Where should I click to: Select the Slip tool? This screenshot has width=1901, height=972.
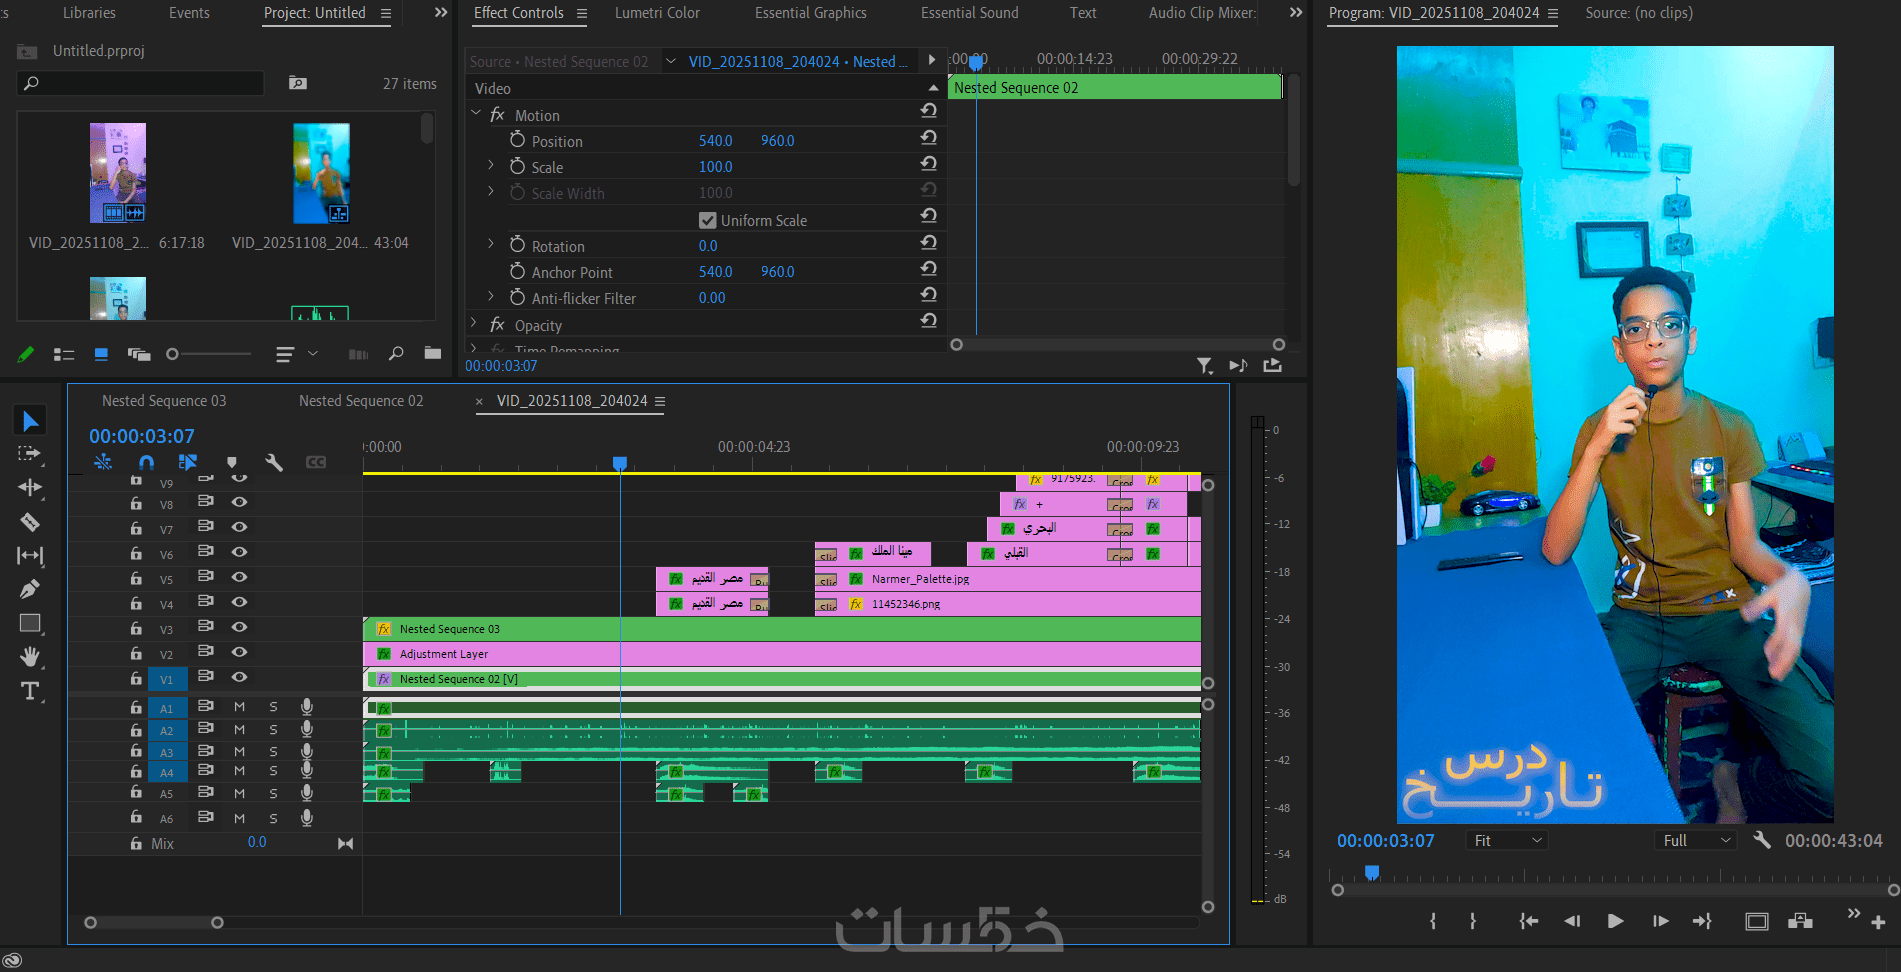(x=30, y=555)
